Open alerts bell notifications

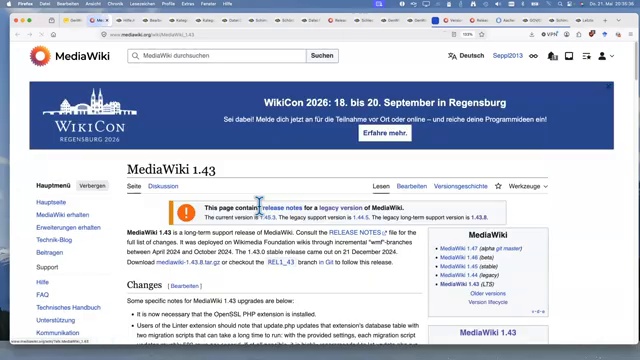click(x=552, y=56)
